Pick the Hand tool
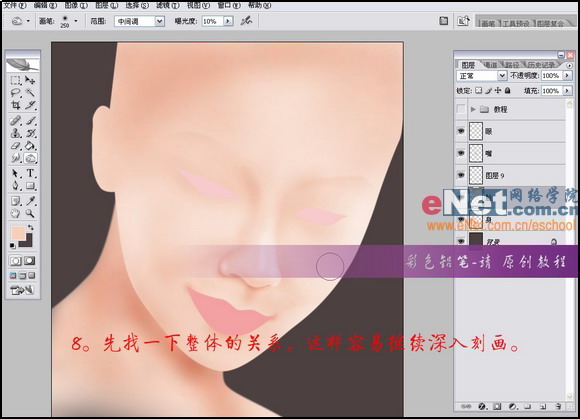 click(x=16, y=213)
